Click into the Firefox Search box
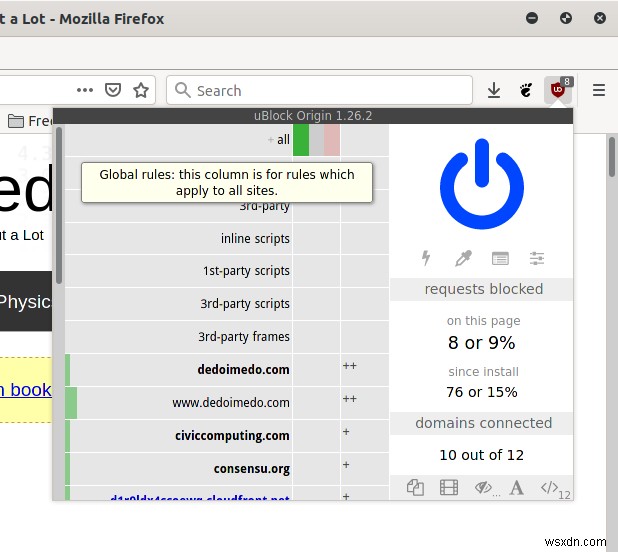 click(319, 90)
